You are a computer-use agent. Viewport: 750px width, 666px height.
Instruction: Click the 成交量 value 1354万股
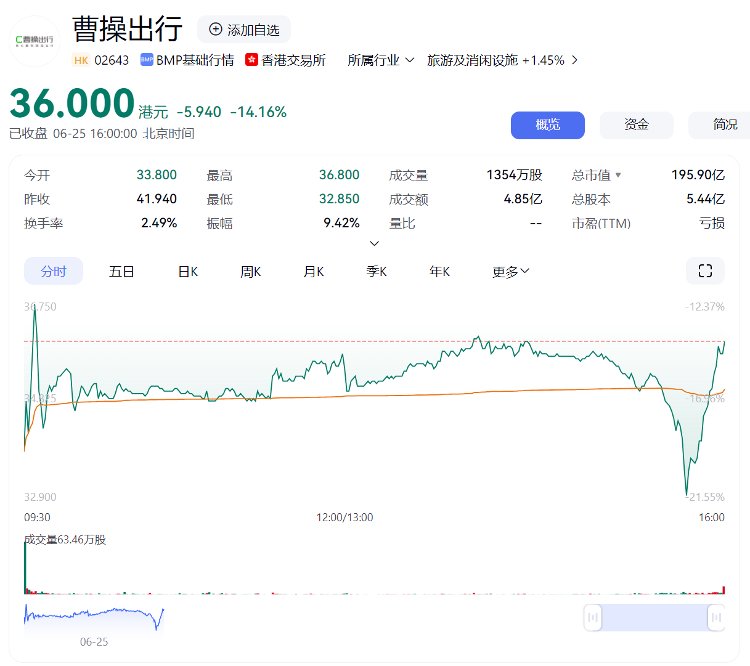[514, 175]
